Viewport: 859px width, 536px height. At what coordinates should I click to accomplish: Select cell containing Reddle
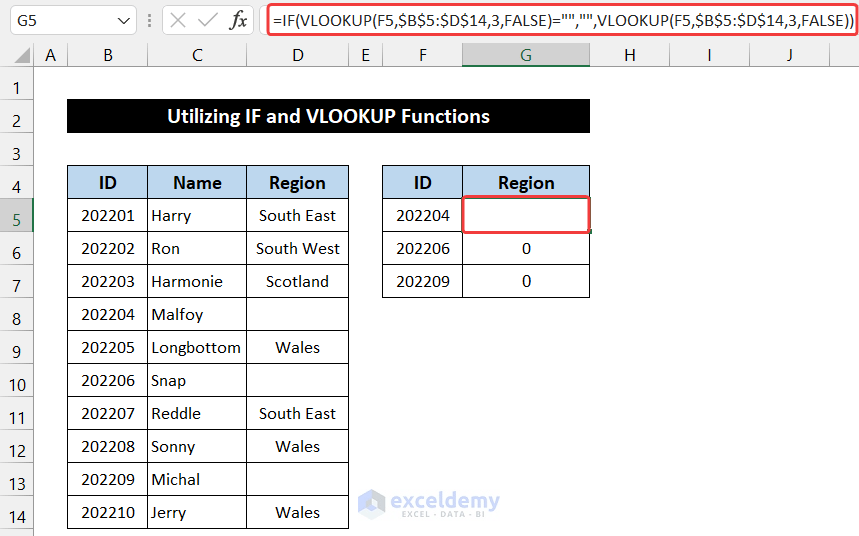[x=197, y=413]
